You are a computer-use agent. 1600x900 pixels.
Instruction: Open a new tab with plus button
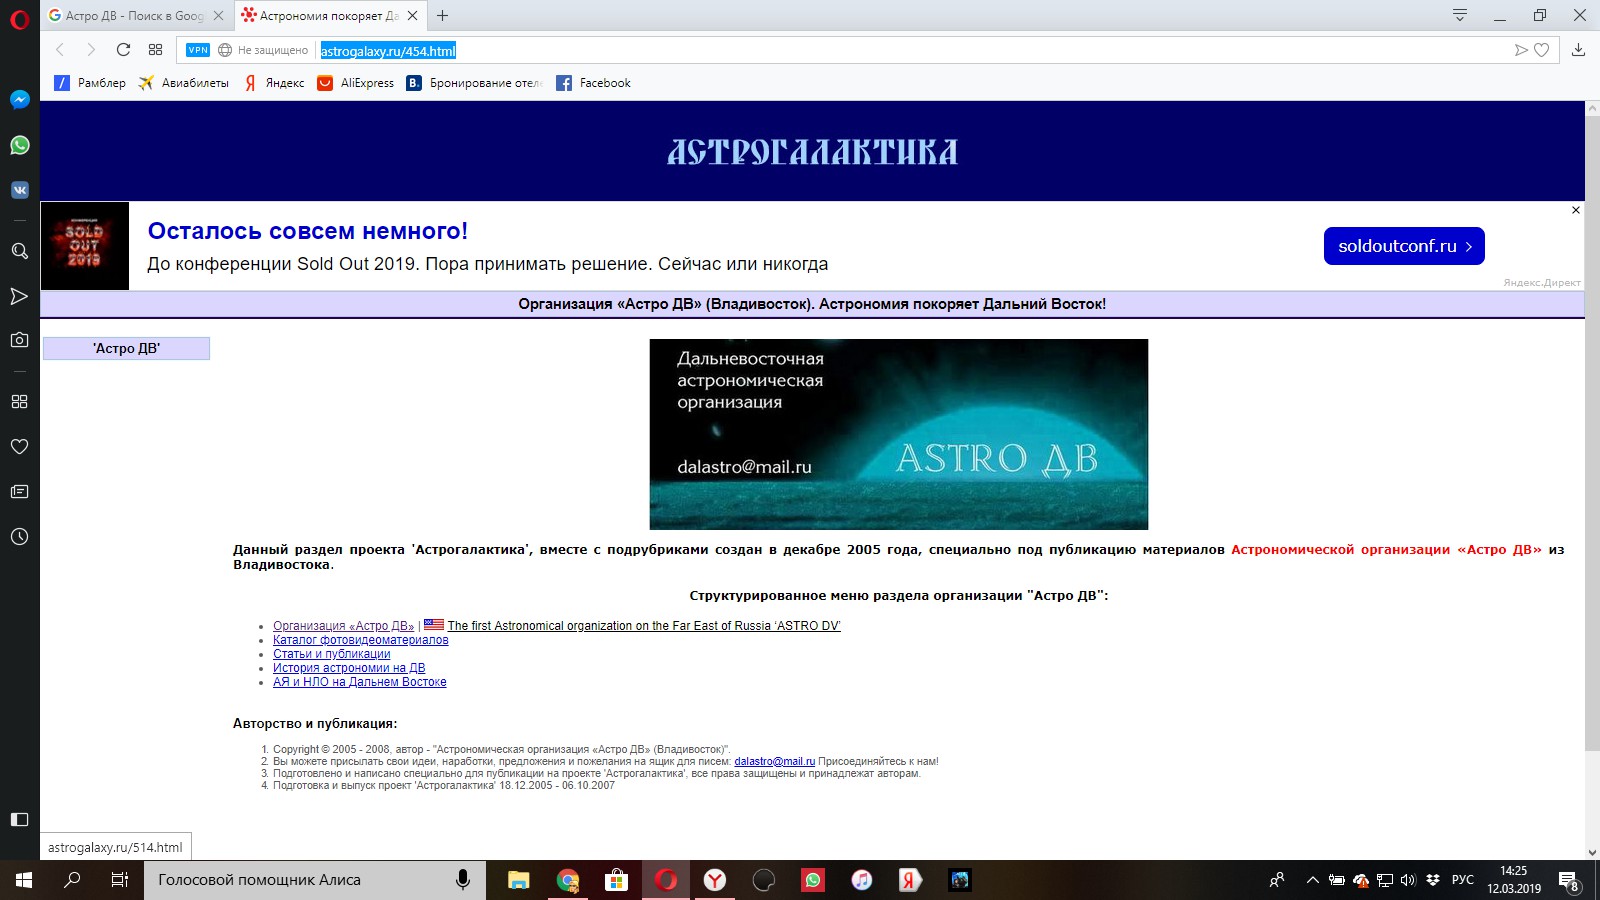[x=442, y=15]
